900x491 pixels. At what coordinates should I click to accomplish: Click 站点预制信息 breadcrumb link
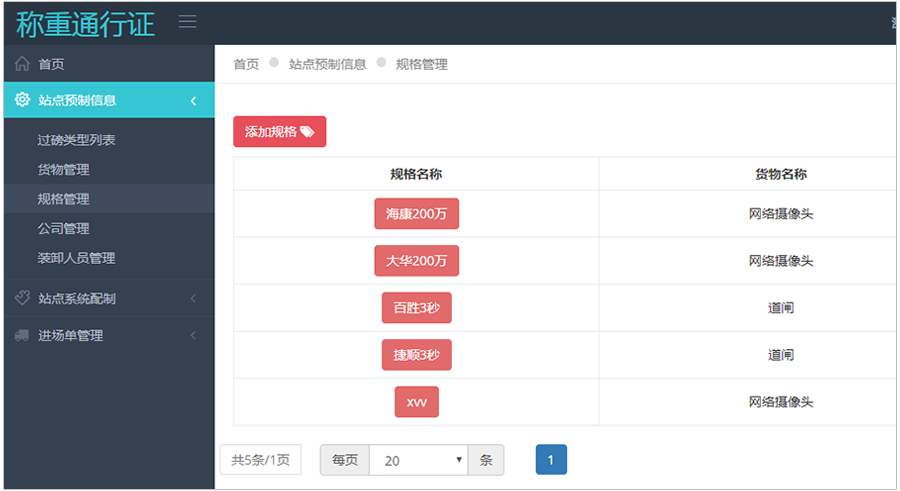tap(328, 64)
